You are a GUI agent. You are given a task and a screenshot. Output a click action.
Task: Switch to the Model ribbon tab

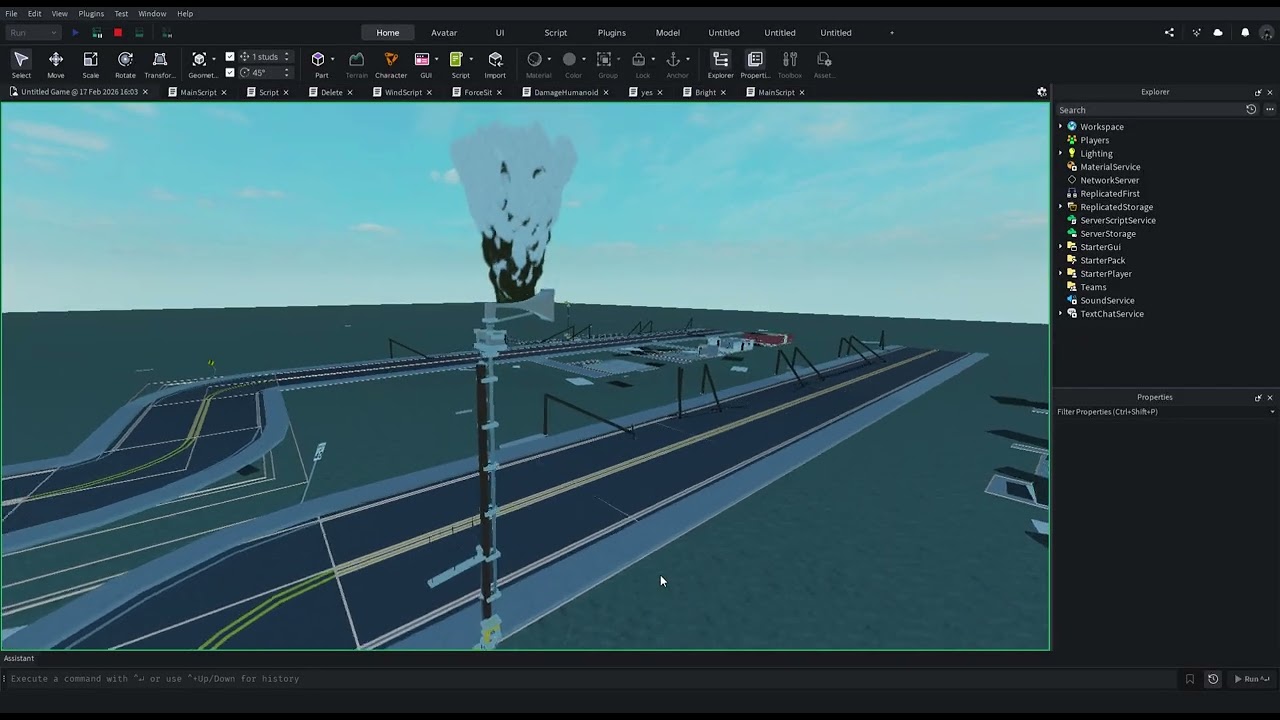(x=668, y=33)
